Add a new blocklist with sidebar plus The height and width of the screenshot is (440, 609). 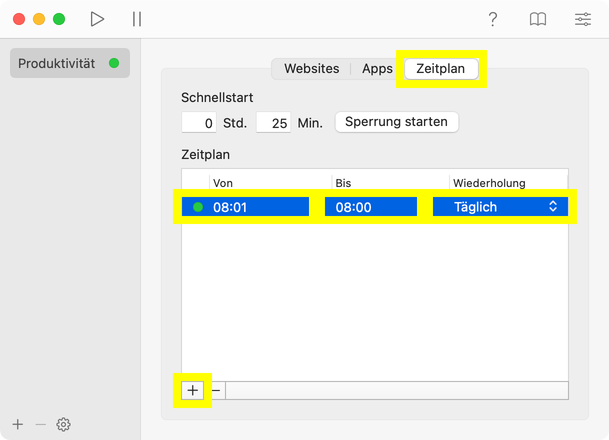18,425
